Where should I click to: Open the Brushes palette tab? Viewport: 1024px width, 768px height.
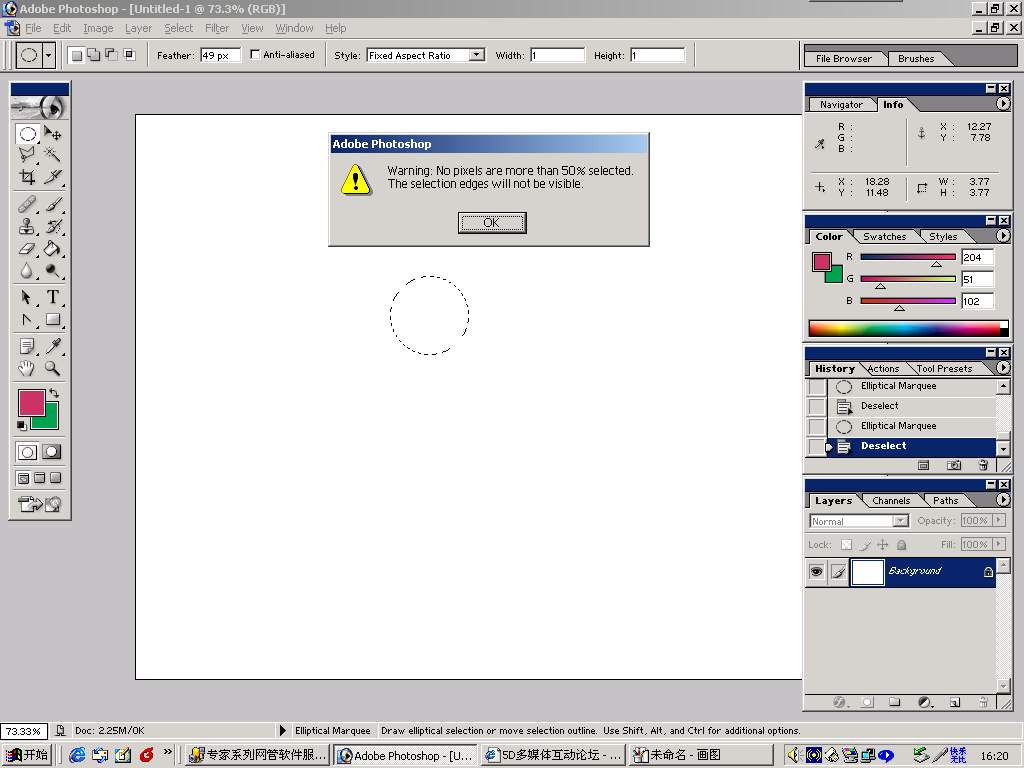pos(916,58)
